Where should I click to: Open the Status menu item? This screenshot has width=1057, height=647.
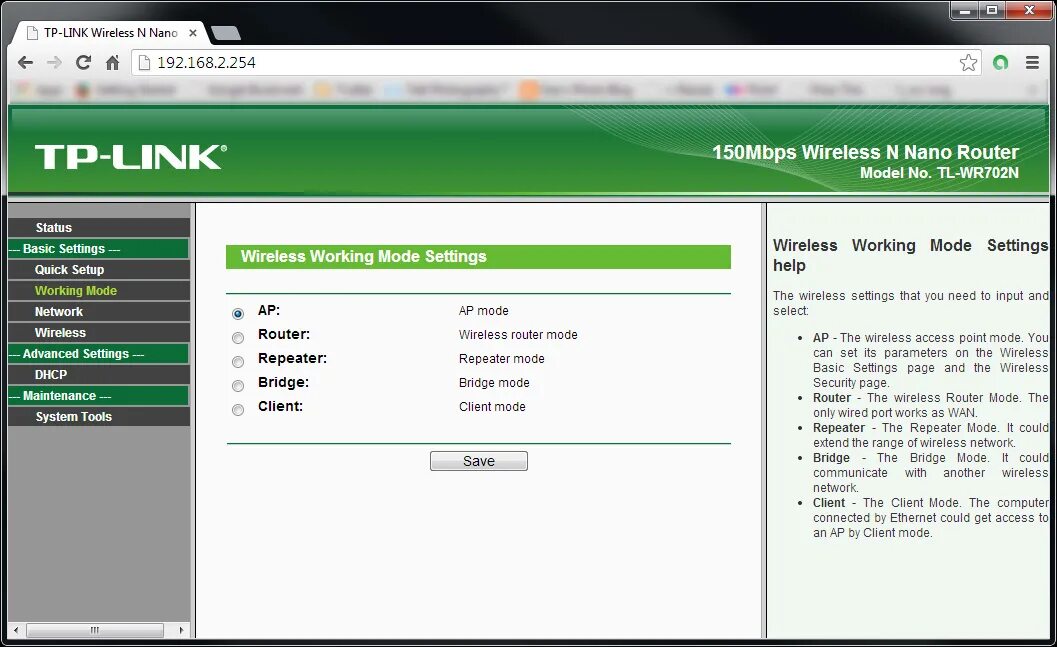(x=99, y=228)
